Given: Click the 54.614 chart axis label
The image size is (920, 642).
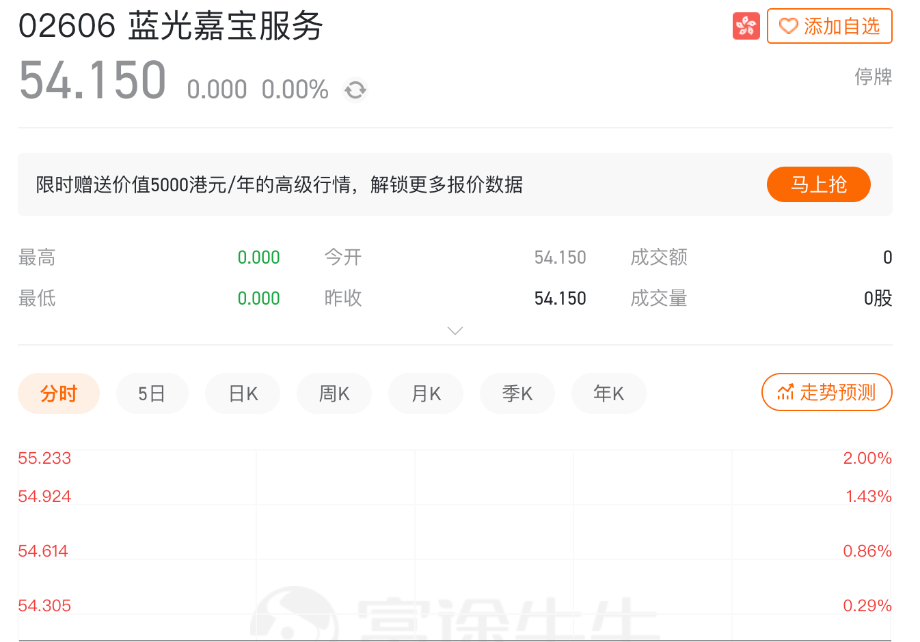Looking at the screenshot, I should (x=43, y=550).
